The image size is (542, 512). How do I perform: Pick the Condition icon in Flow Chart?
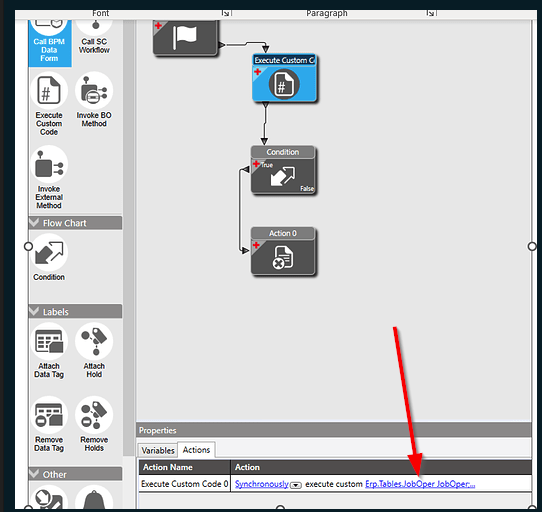[49, 252]
